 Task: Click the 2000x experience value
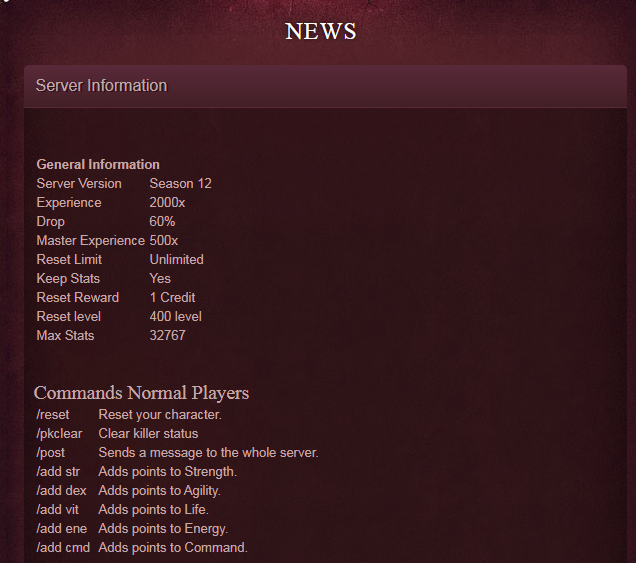[x=167, y=202]
